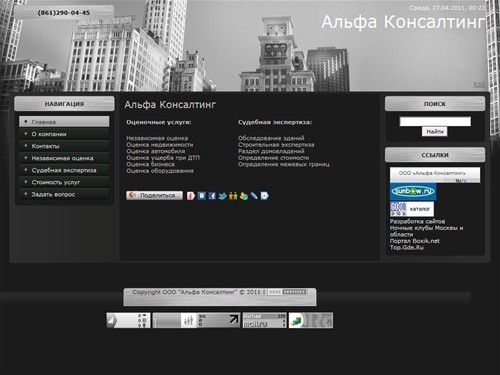Click into the search text field
Viewport: 500px width, 375px height.
[x=435, y=121]
